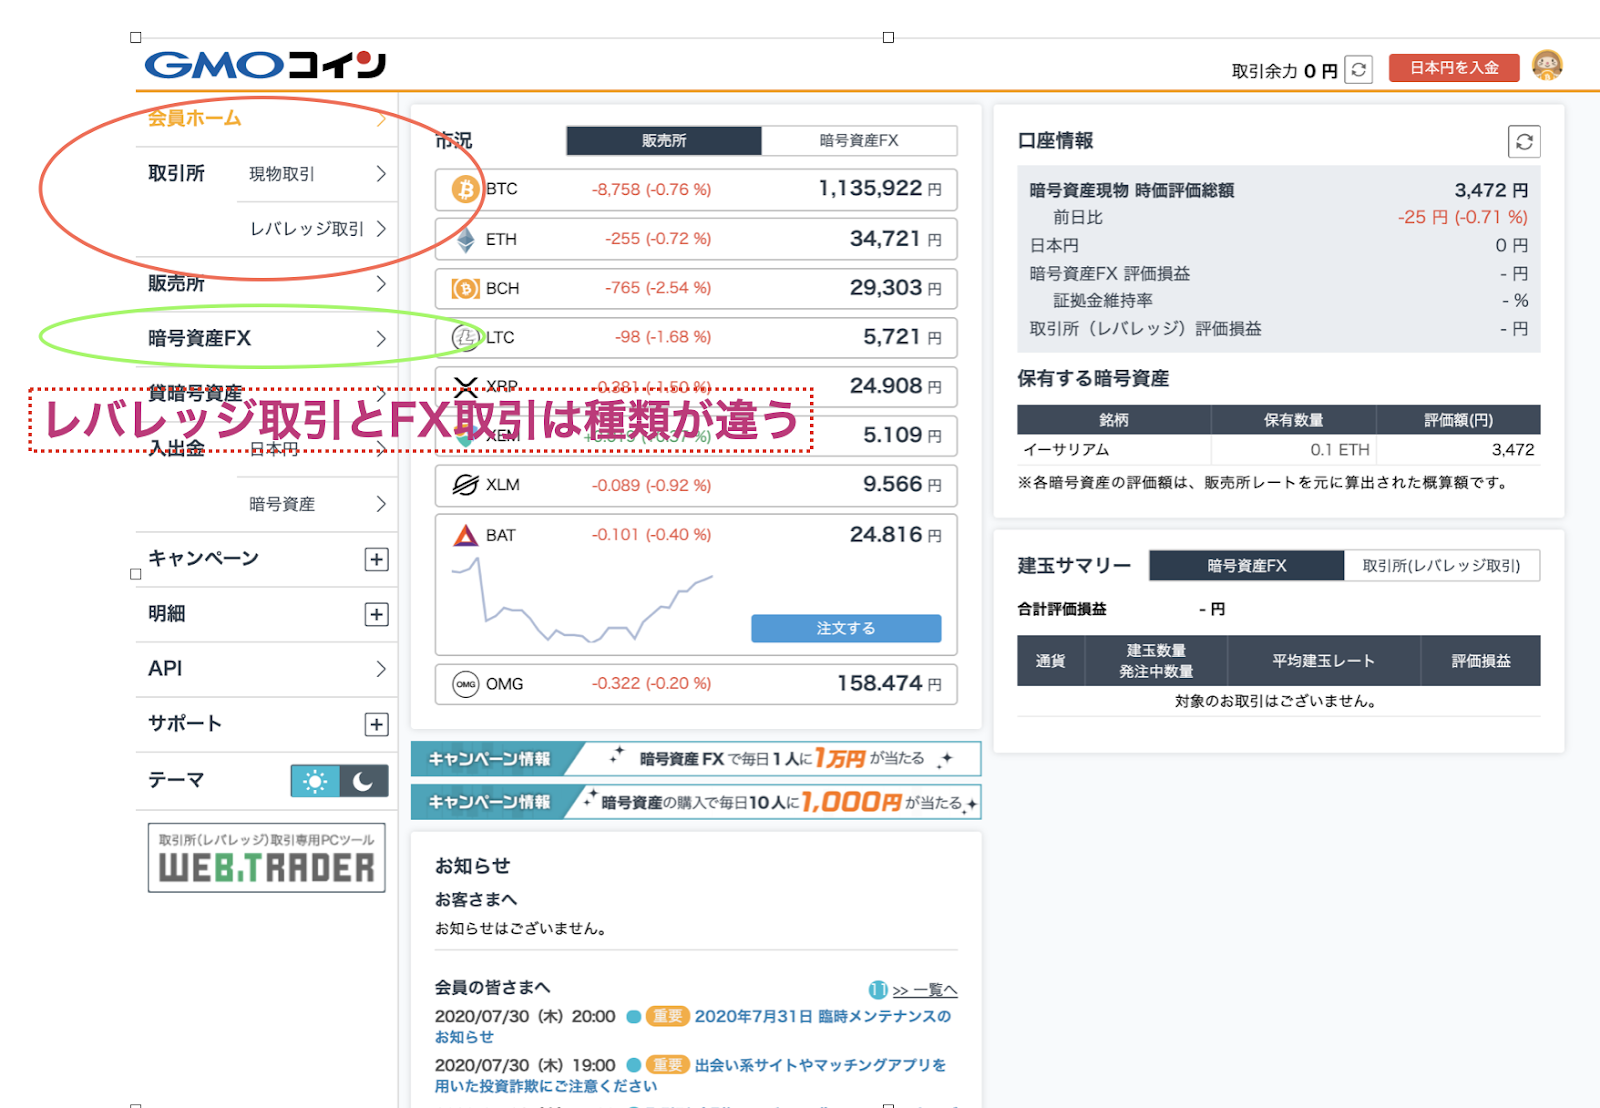The height and width of the screenshot is (1108, 1600).
Task: Refresh the 口座情報 account panel
Action: click(1524, 141)
